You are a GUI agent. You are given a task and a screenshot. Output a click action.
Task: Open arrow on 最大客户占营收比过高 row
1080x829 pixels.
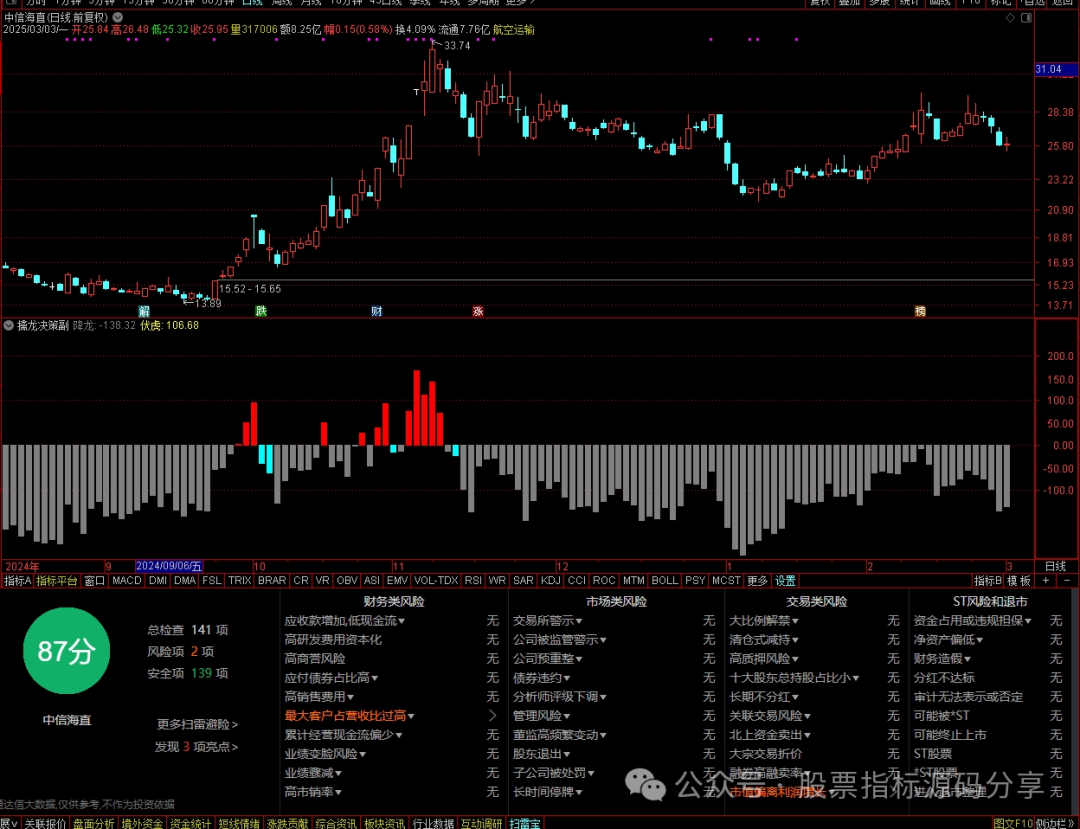pyautogui.click(x=492, y=716)
